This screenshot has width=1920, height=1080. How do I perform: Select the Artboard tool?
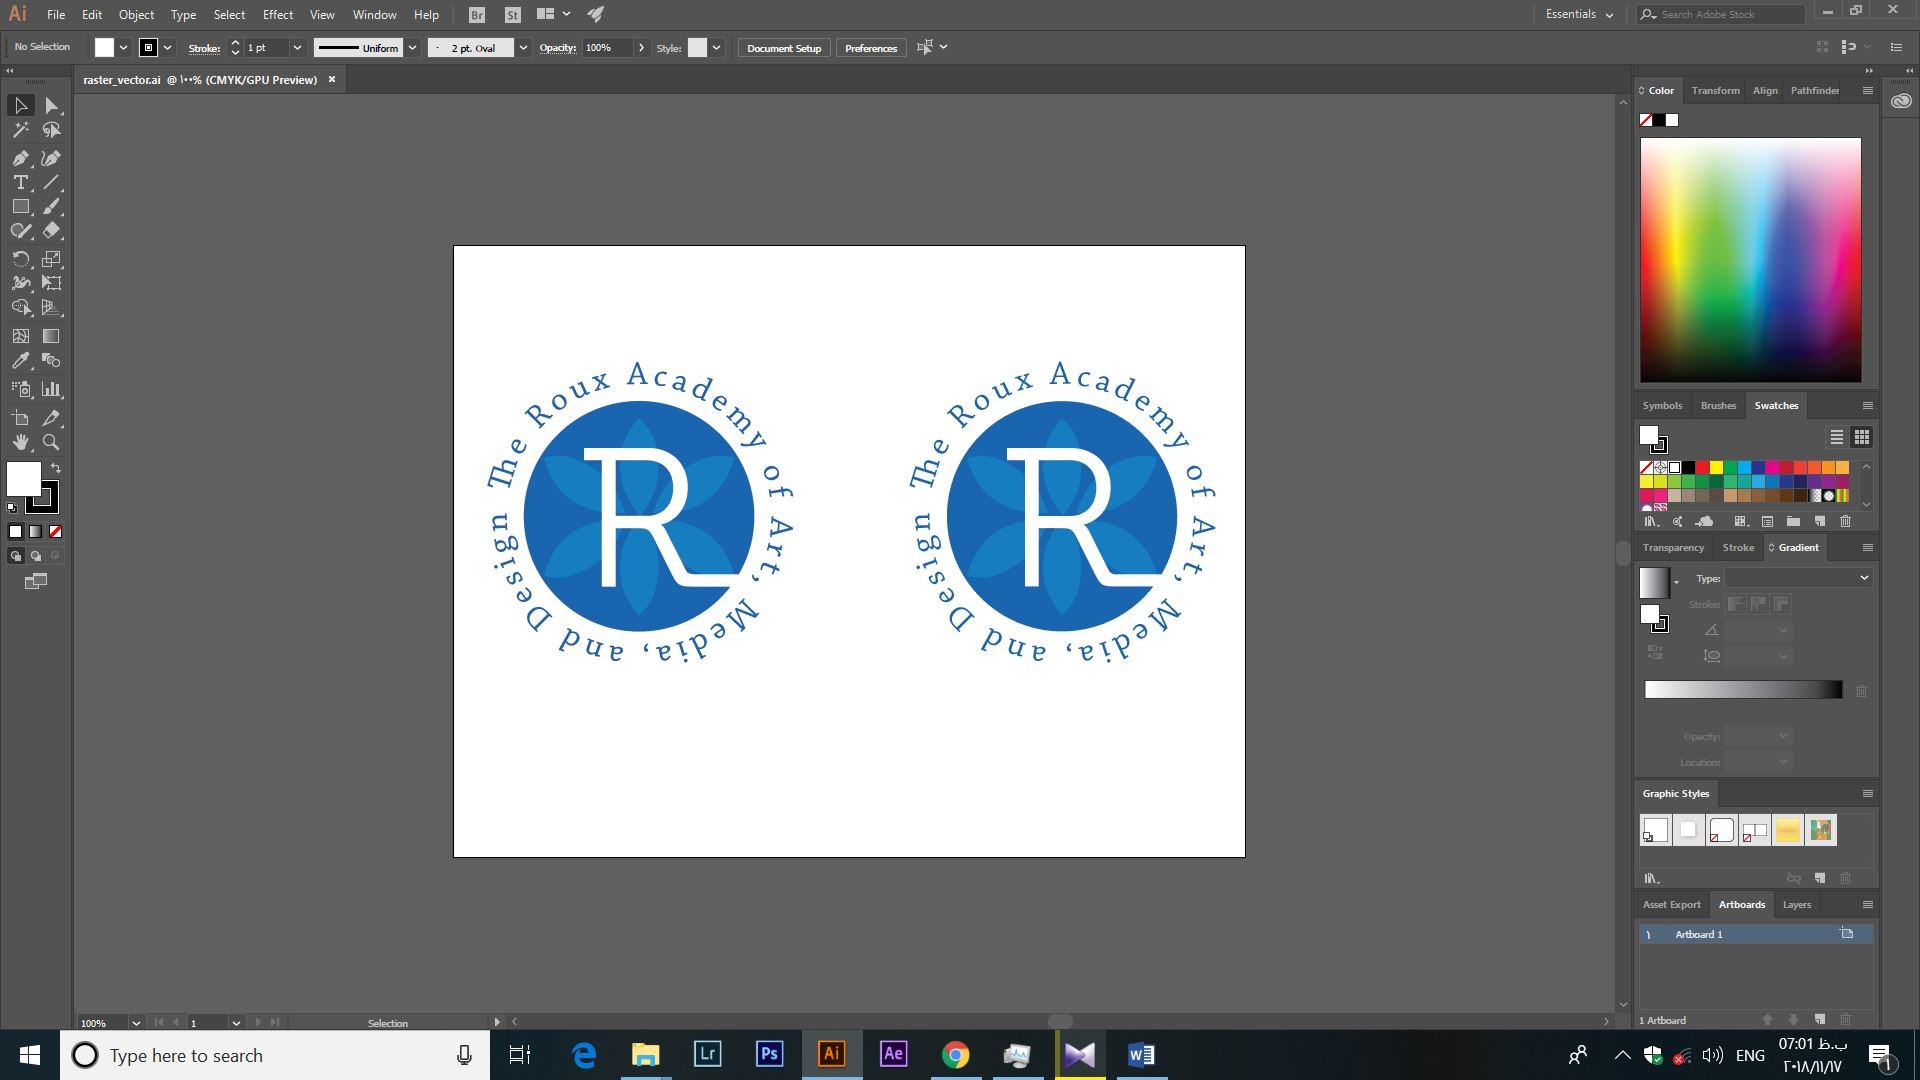[20, 418]
